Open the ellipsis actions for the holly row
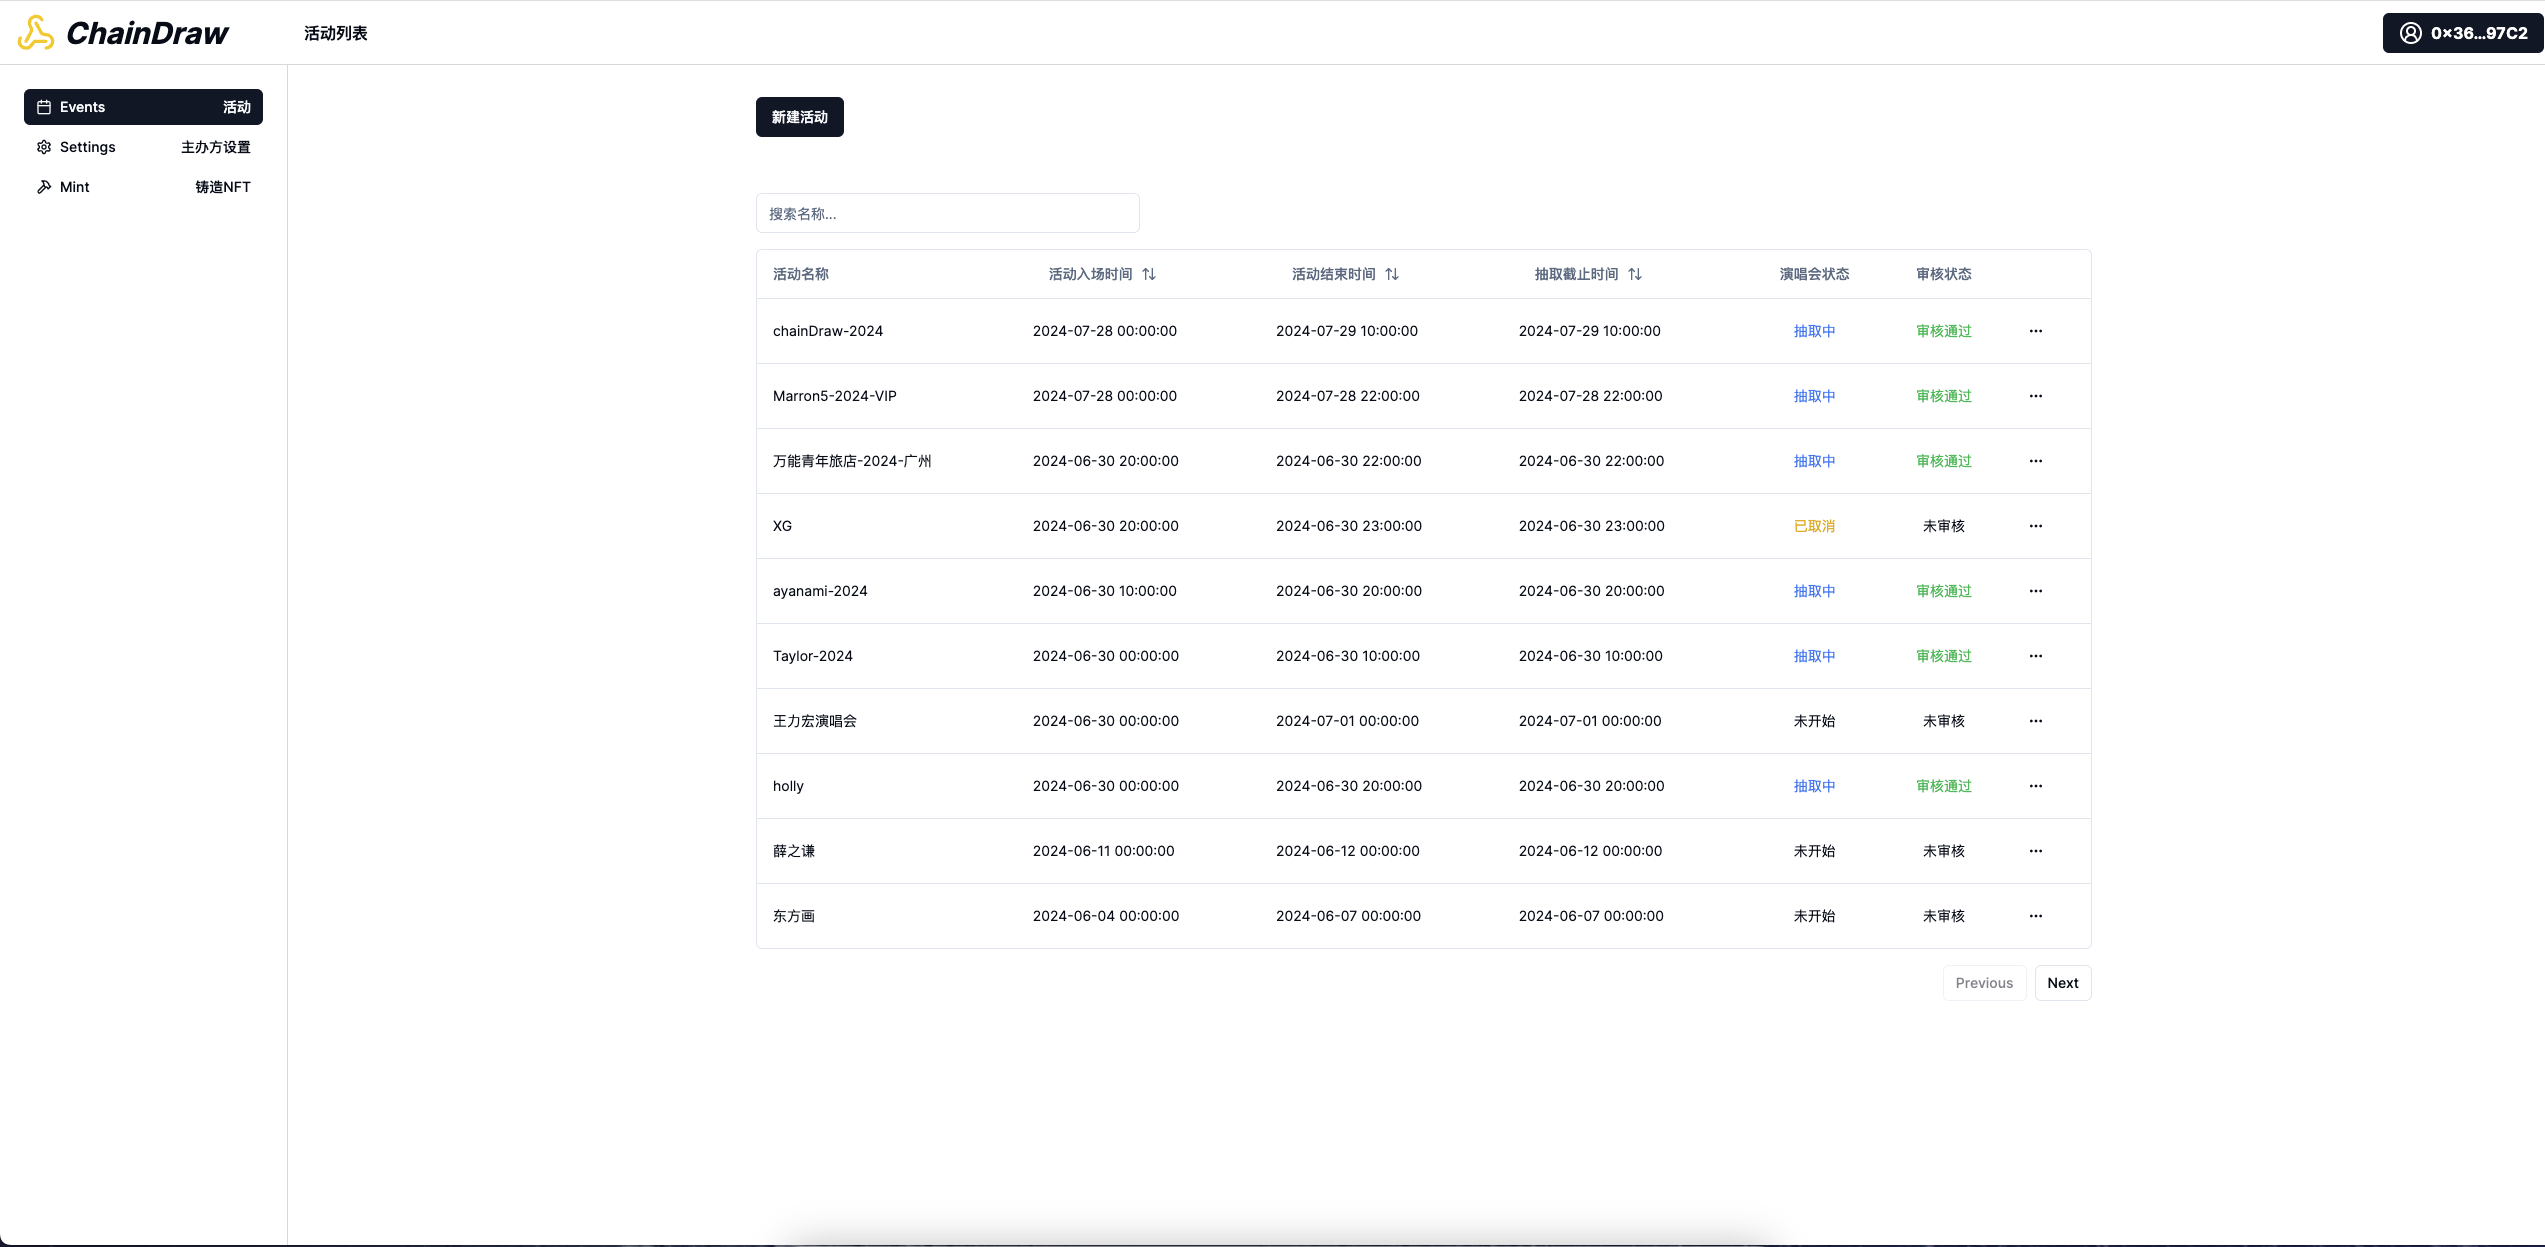The image size is (2545, 1247). pos(2036,786)
